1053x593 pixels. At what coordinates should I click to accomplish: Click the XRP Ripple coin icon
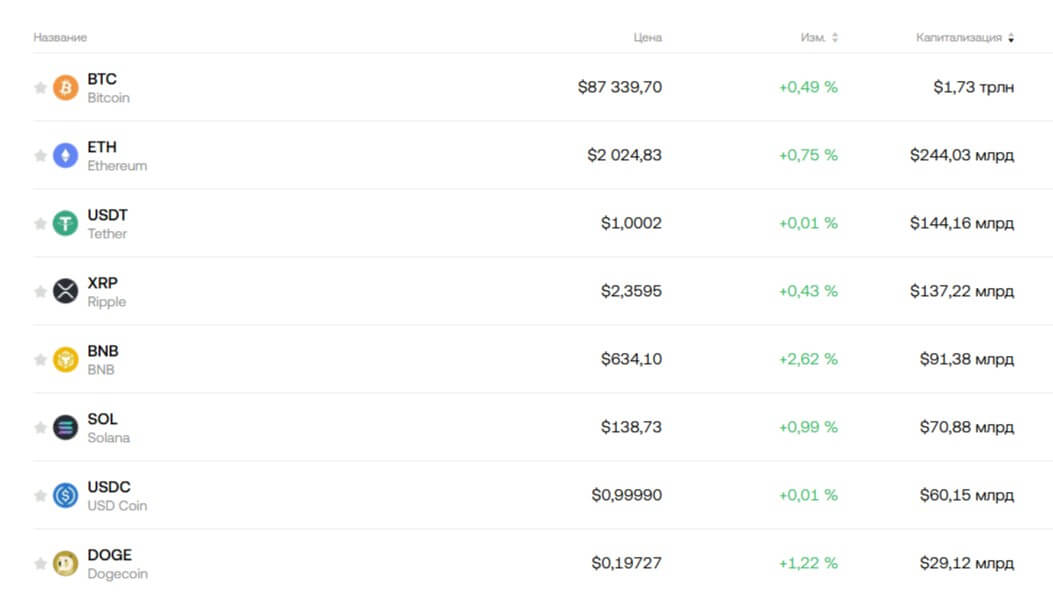pyautogui.click(x=65, y=292)
